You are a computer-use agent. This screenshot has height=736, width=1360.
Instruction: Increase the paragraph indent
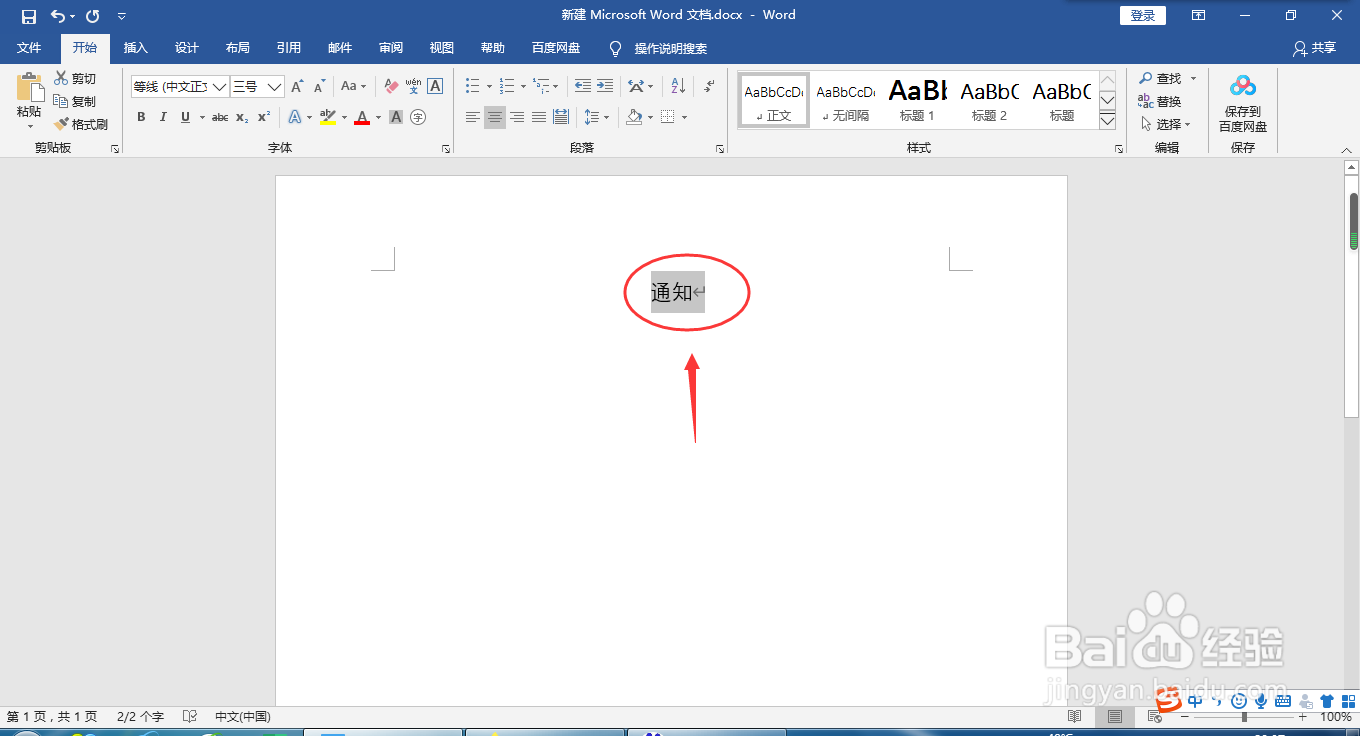pos(605,87)
